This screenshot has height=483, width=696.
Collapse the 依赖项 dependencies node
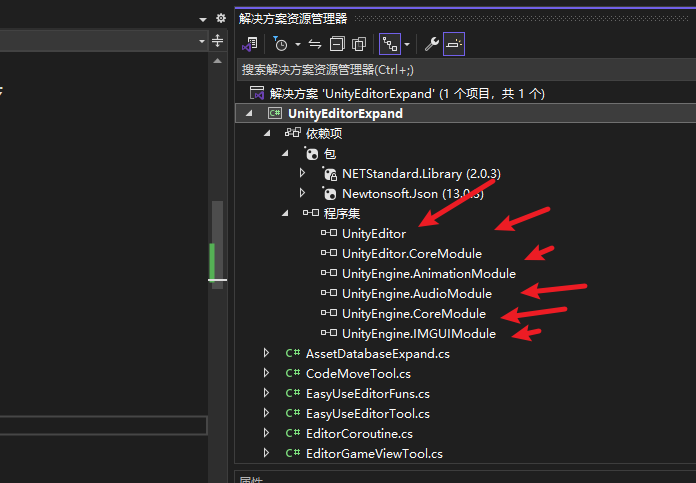pyautogui.click(x=267, y=133)
